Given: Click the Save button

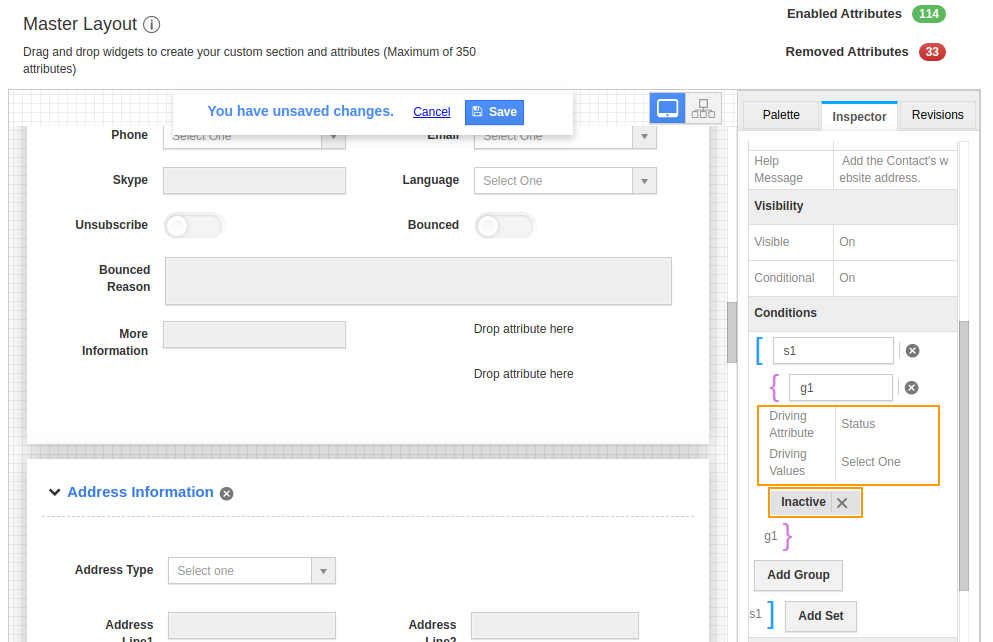Looking at the screenshot, I should 494,112.
